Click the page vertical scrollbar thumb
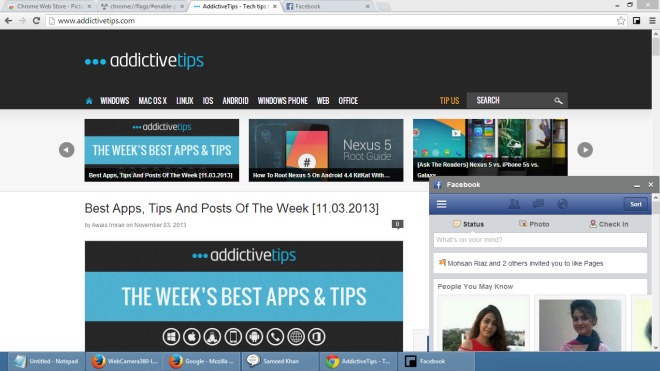 coord(656,47)
